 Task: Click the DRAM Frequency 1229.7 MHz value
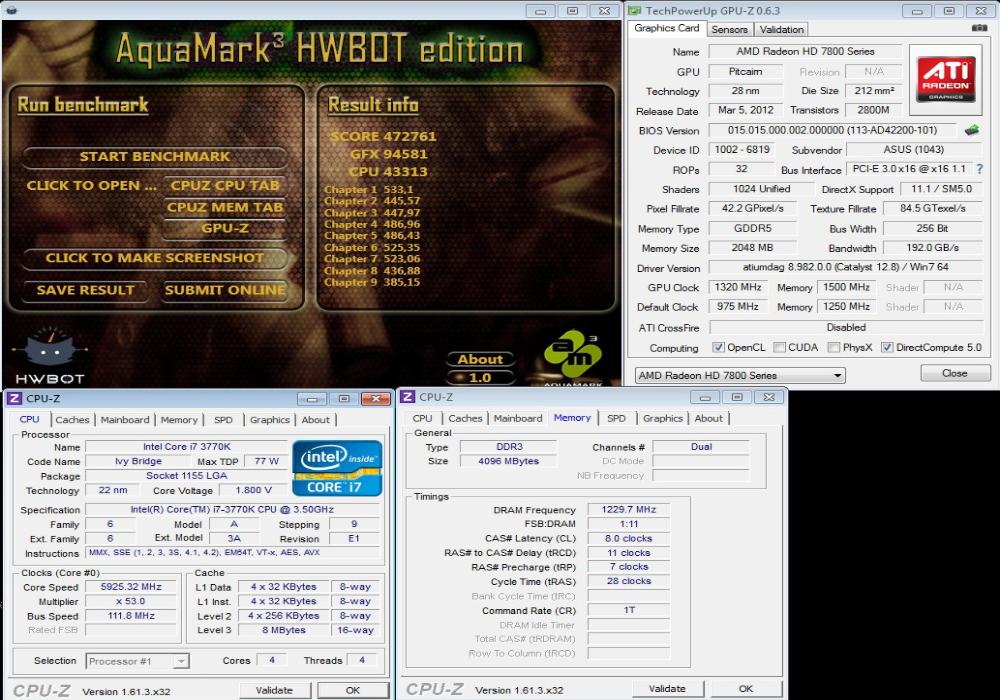[x=628, y=509]
